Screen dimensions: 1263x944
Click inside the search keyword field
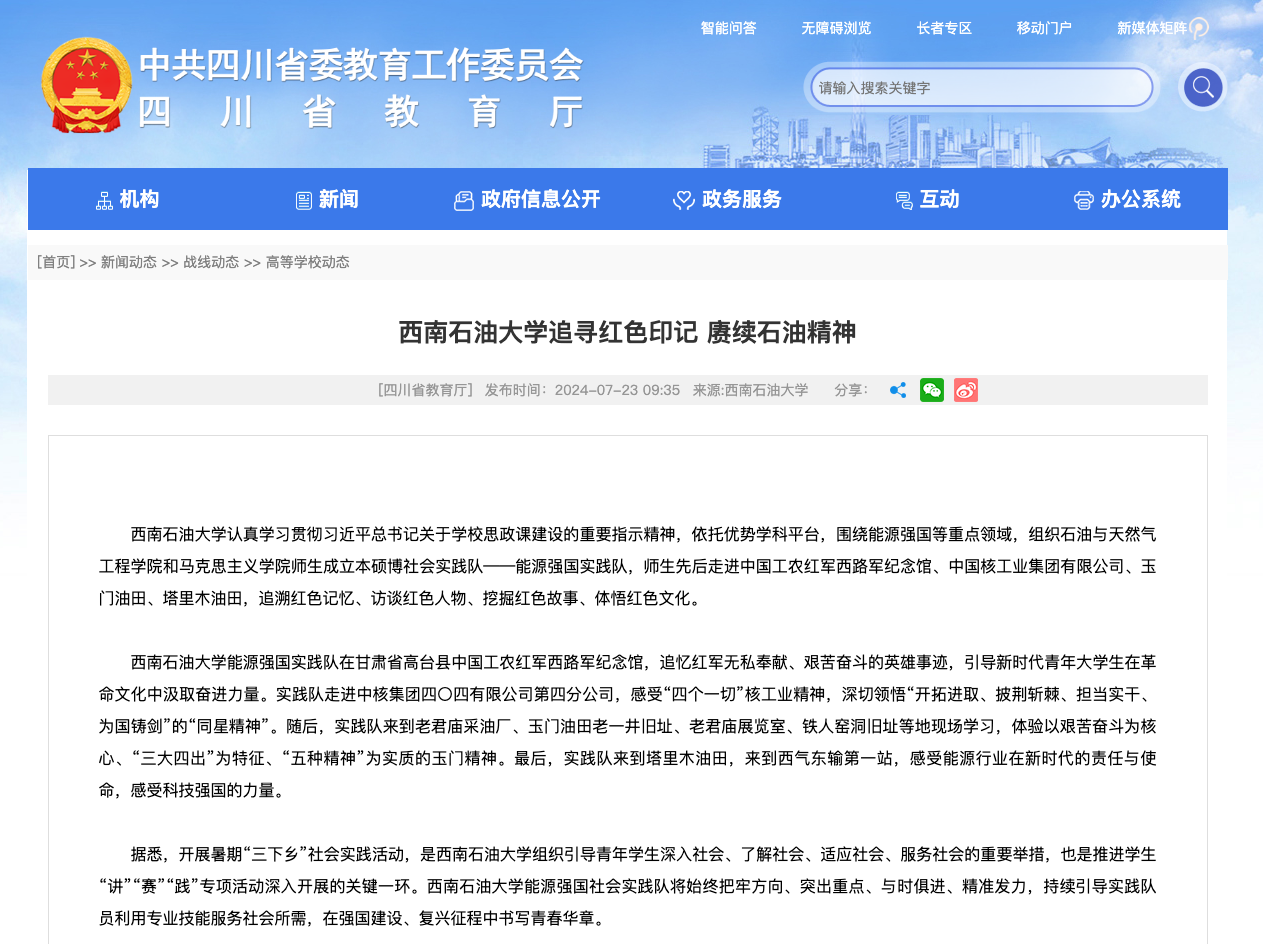(x=980, y=87)
